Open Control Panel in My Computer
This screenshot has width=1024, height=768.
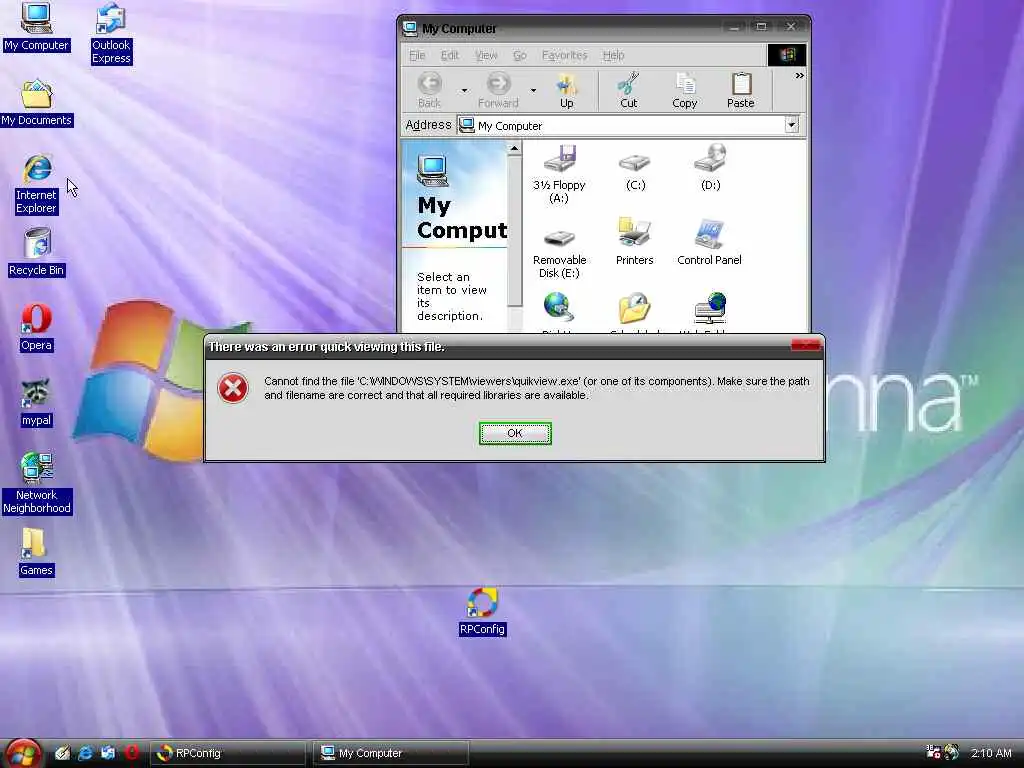coord(709,242)
